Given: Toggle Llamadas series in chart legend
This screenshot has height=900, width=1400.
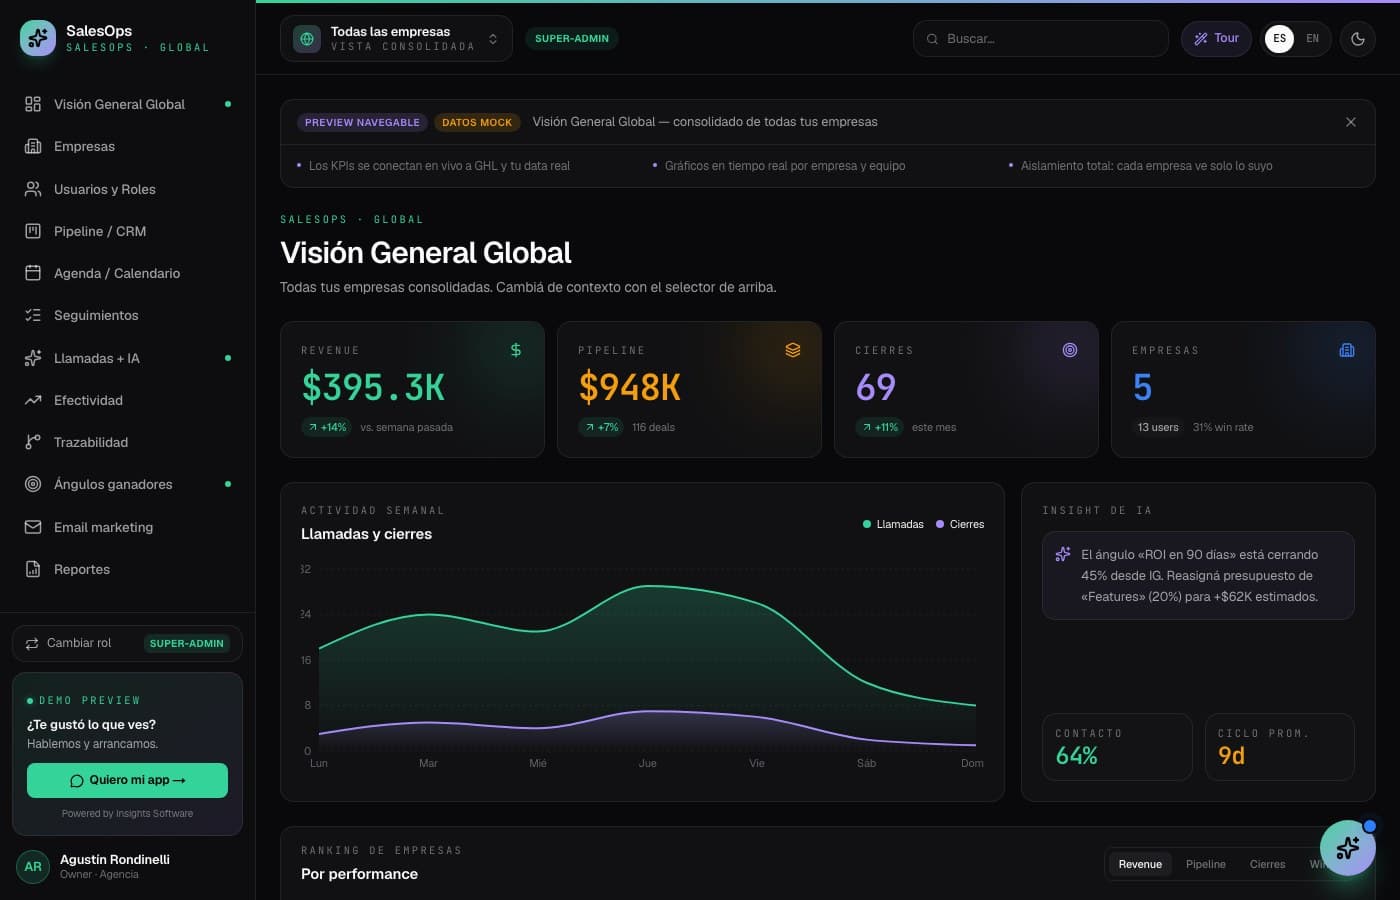Looking at the screenshot, I should [894, 524].
